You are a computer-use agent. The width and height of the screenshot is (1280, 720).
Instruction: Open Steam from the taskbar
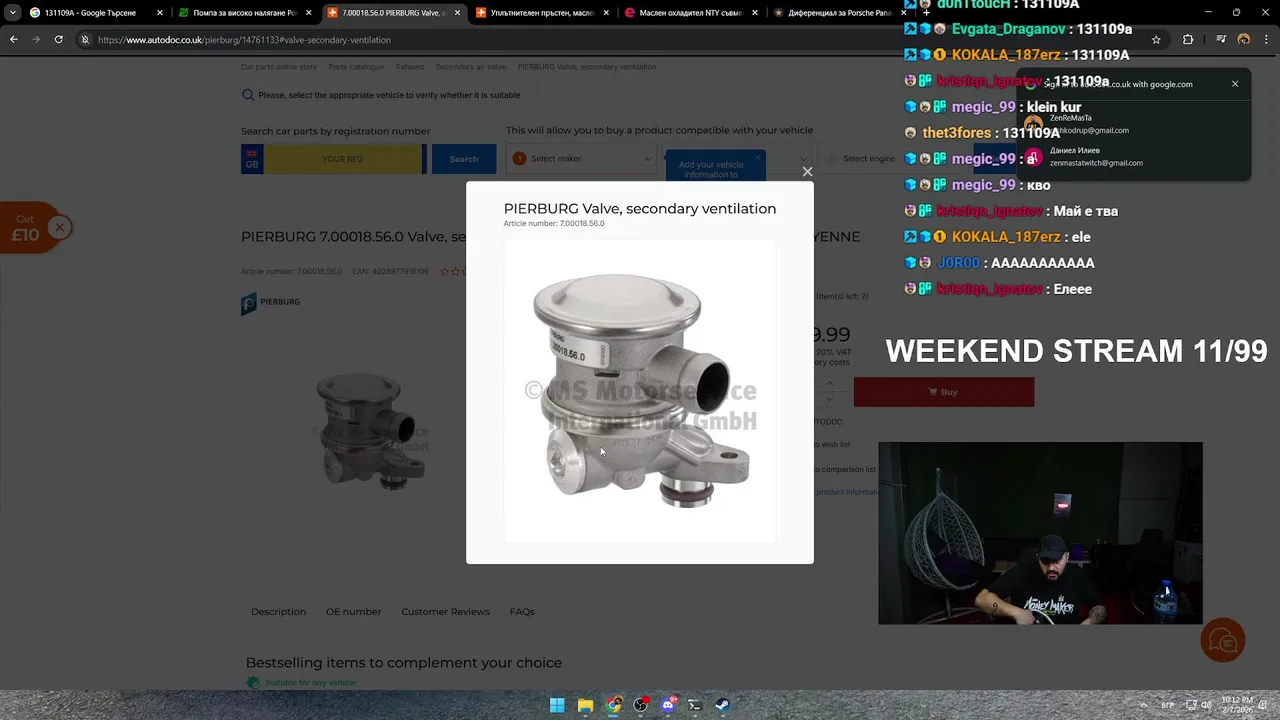tap(722, 705)
